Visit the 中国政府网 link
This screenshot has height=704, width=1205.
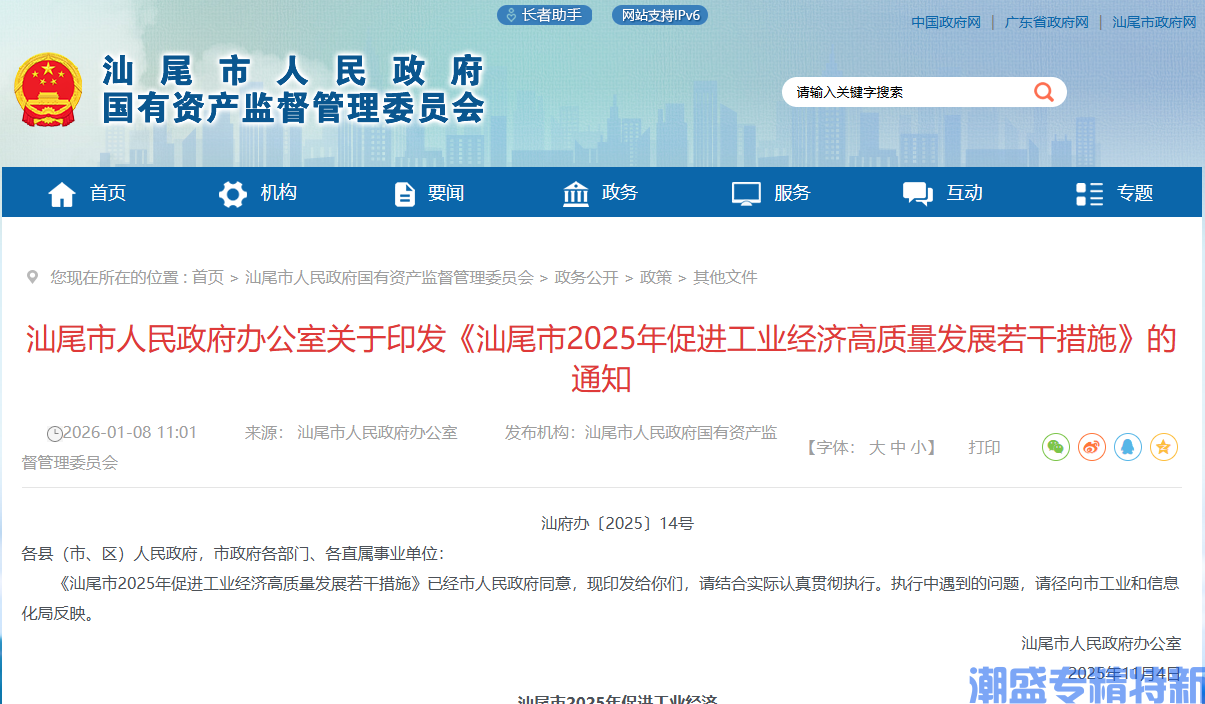coord(944,21)
